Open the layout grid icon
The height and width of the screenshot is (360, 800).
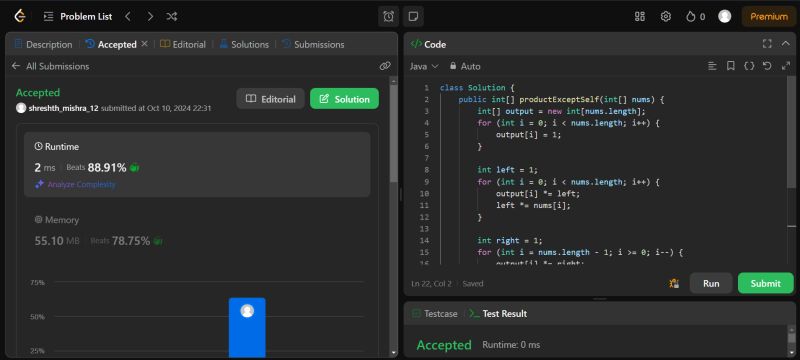pyautogui.click(x=640, y=16)
